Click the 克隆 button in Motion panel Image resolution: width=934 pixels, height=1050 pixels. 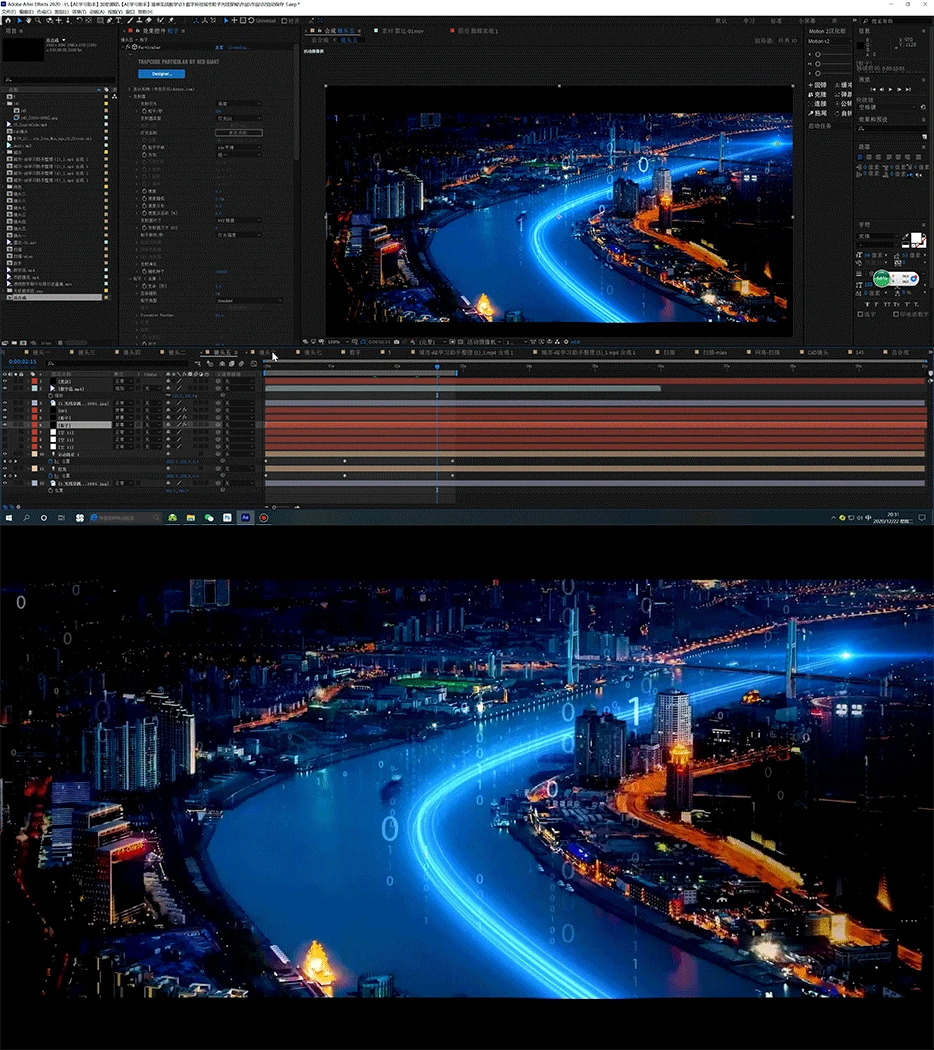point(818,94)
